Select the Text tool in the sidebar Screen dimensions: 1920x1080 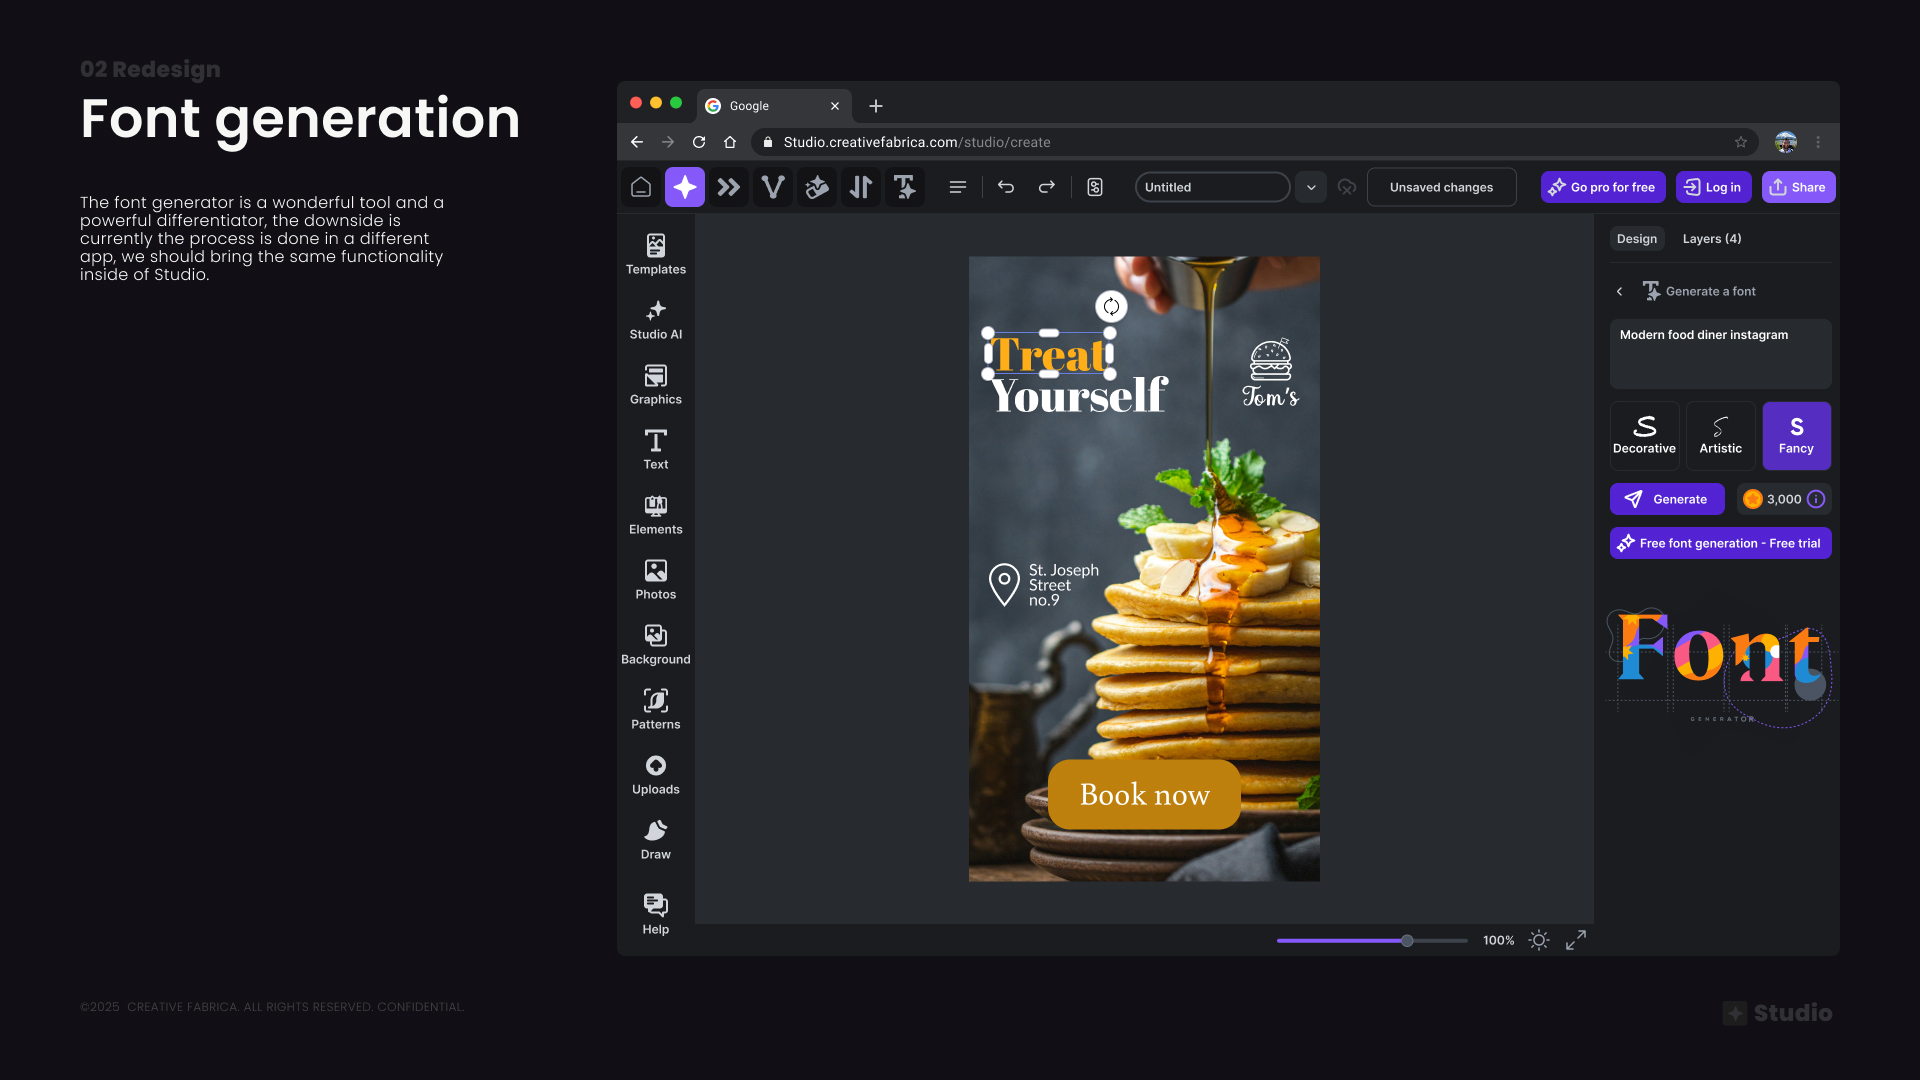(655, 449)
